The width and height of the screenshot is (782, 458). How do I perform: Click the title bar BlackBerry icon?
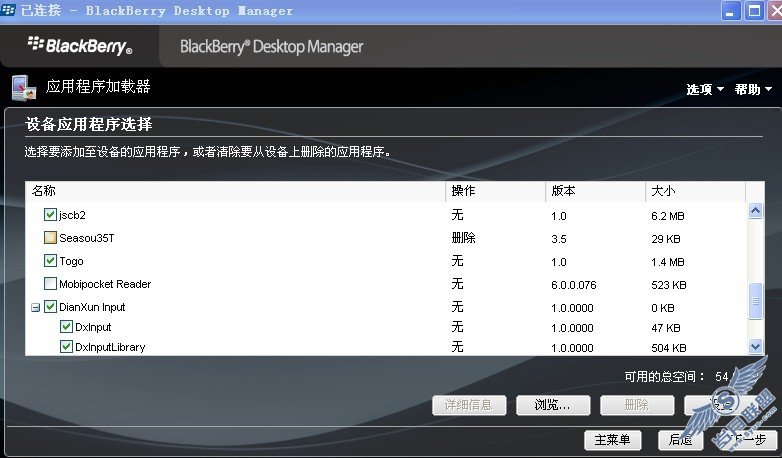[x=8, y=10]
